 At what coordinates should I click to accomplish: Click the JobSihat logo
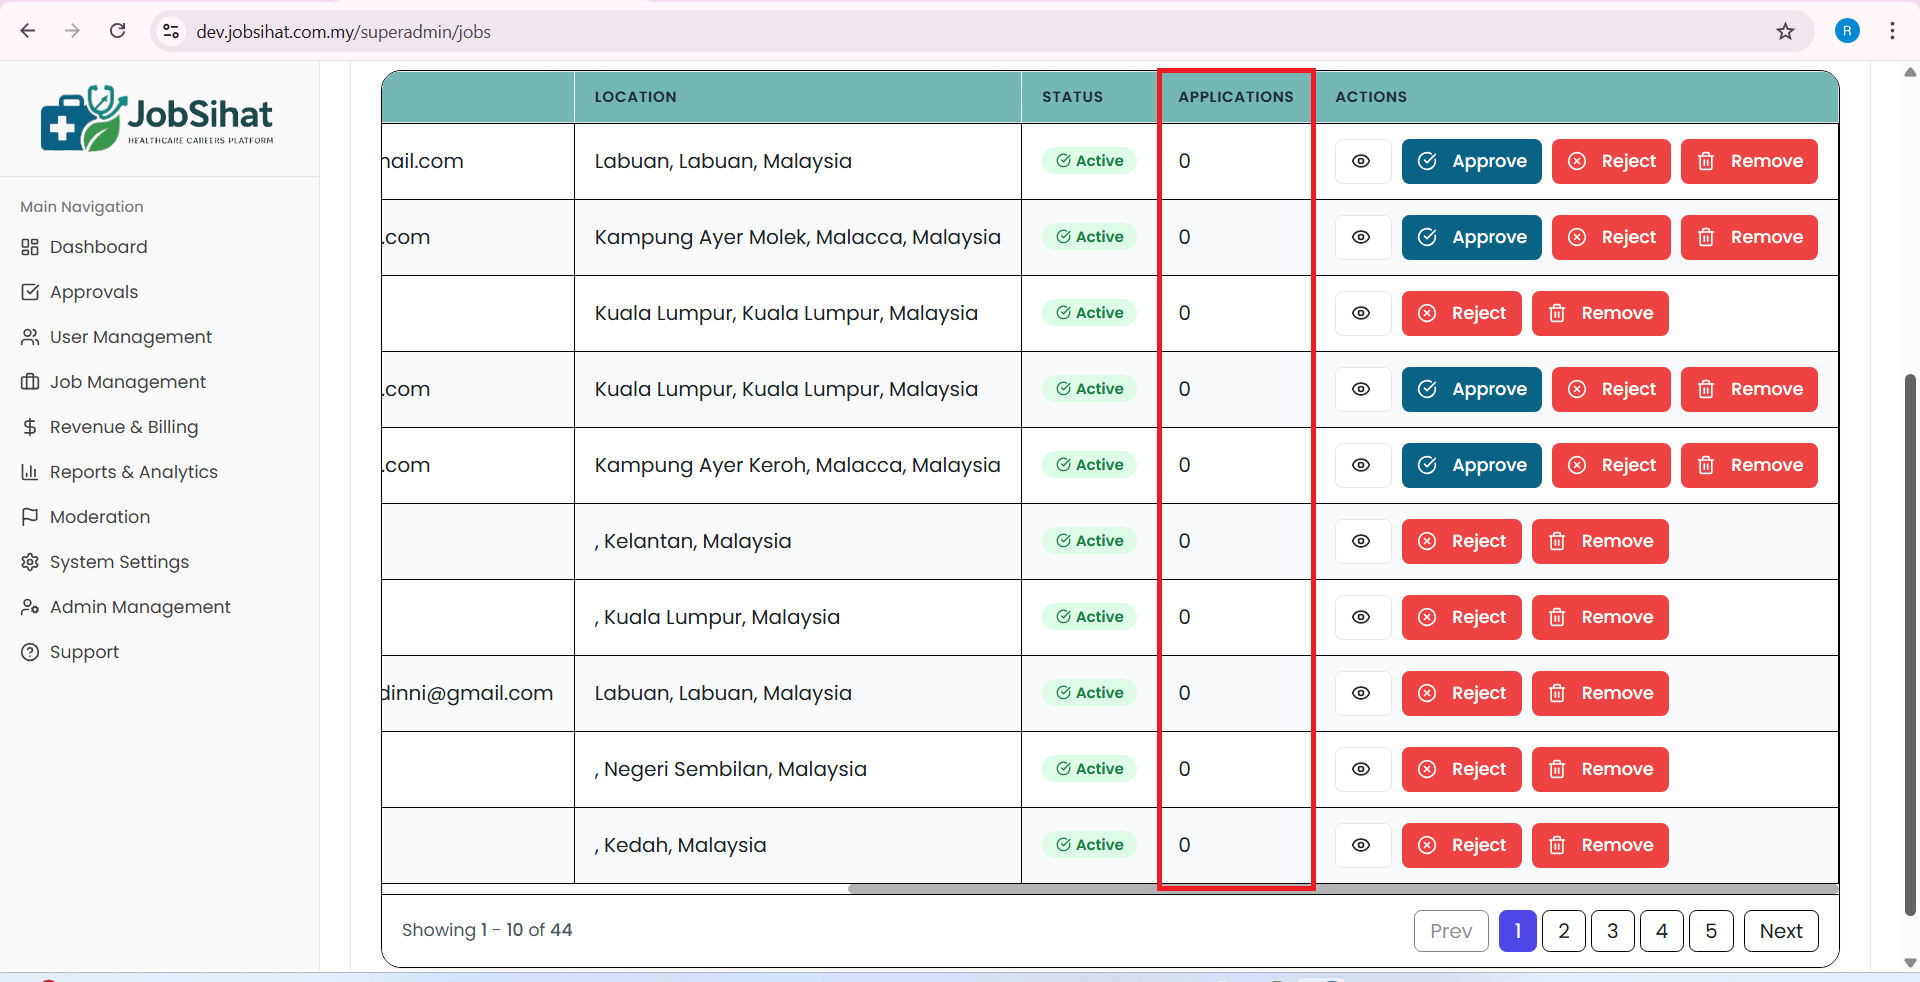pos(157,119)
